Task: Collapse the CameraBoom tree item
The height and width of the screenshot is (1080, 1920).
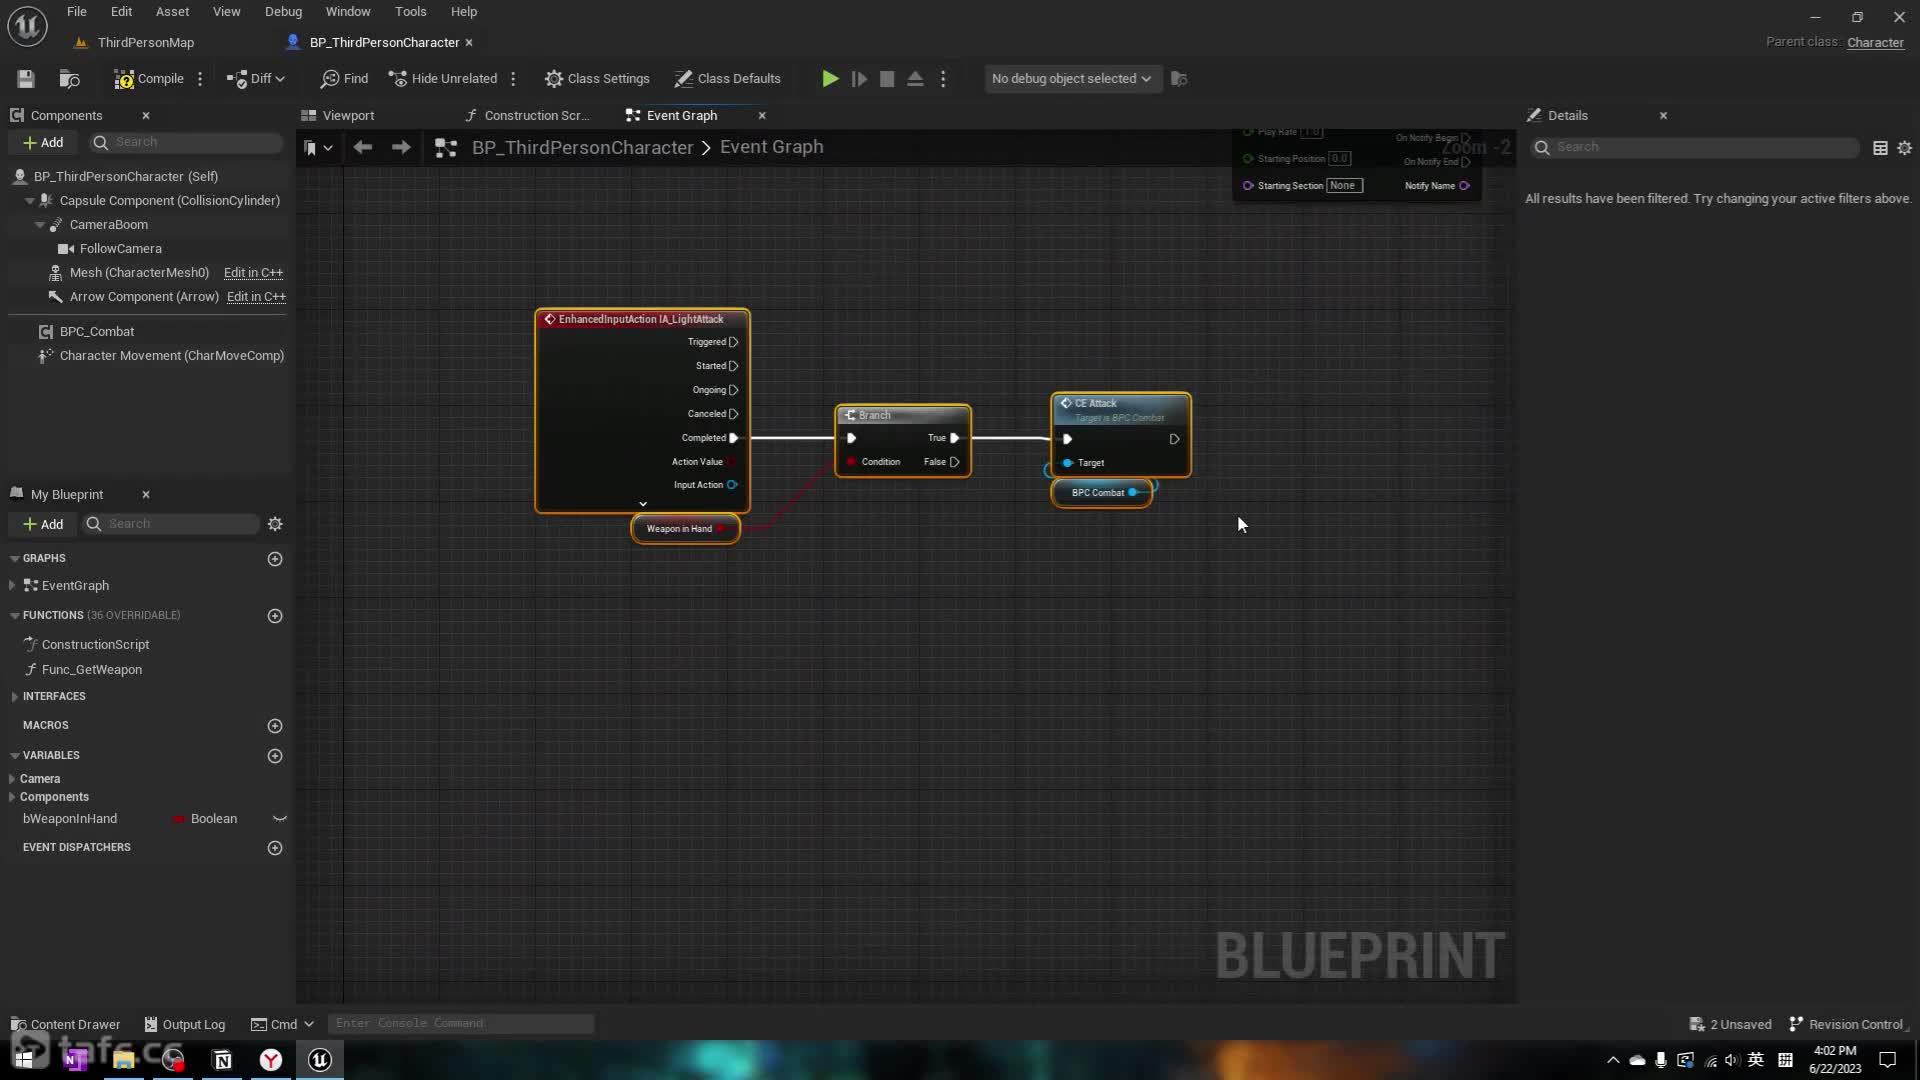Action: tap(40, 225)
